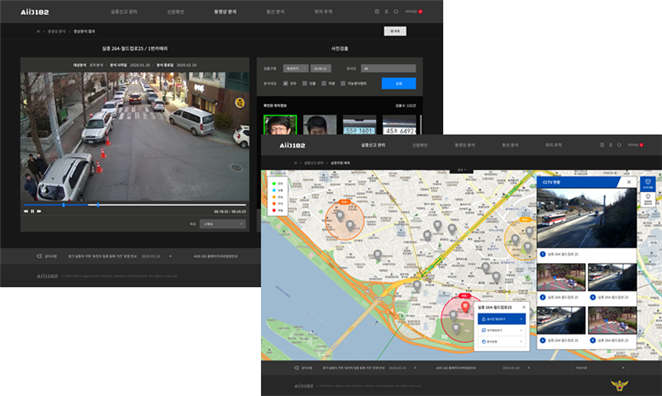The image size is (662, 396).
Task: Fast-forward the CCTV video playback
Action: 39,211
